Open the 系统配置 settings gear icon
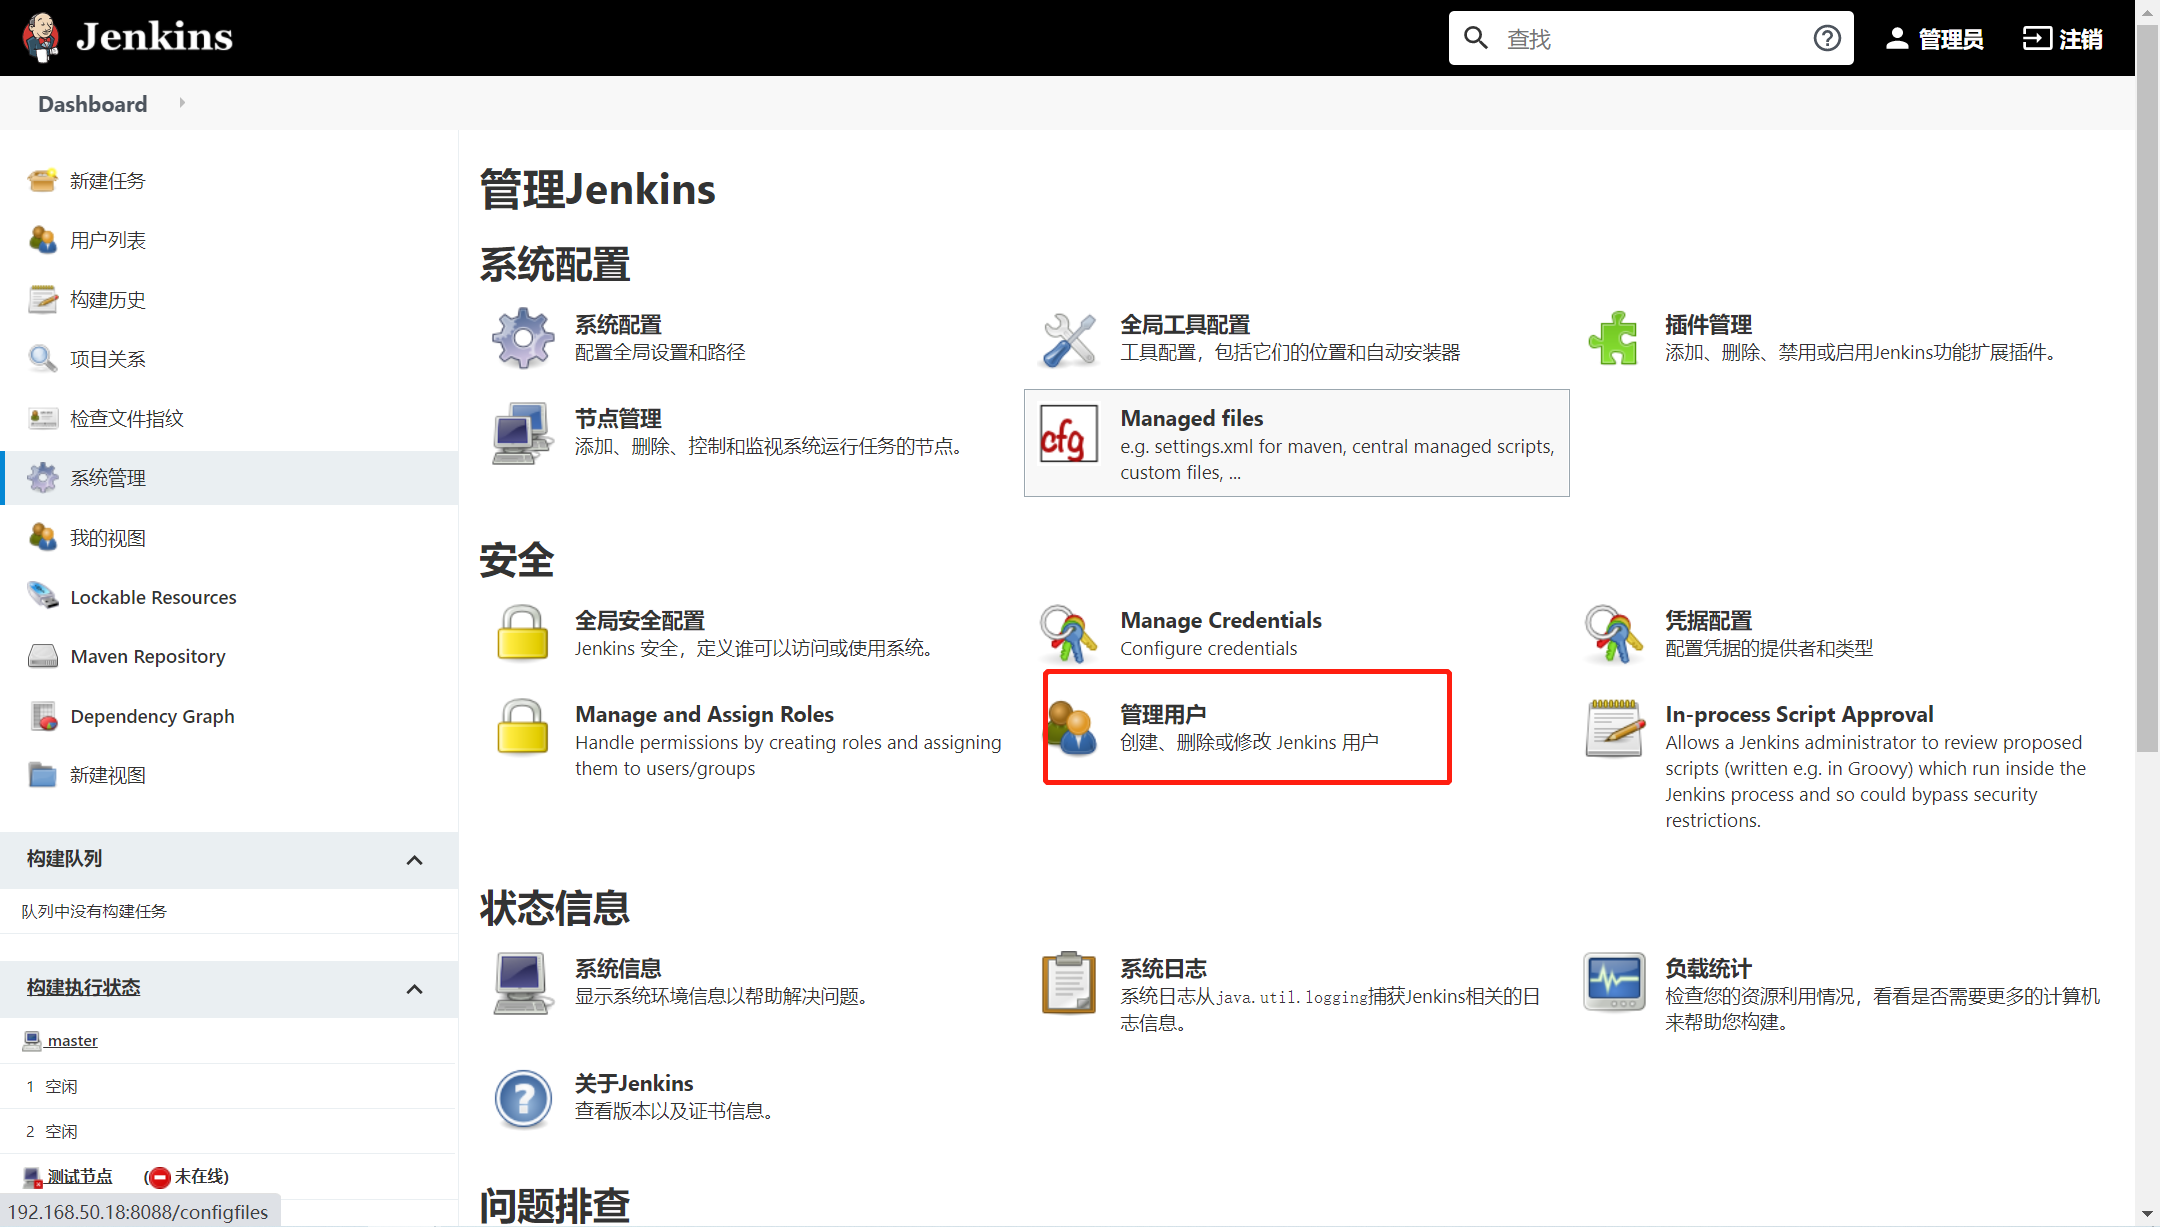The width and height of the screenshot is (2160, 1227). pyautogui.click(x=522, y=338)
